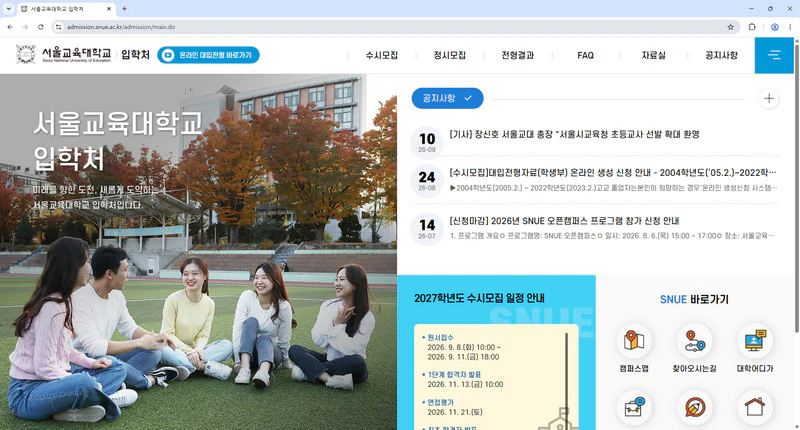This screenshot has width=800, height=430.
Task: Click the date badge 10 26-09
Action: click(427, 142)
